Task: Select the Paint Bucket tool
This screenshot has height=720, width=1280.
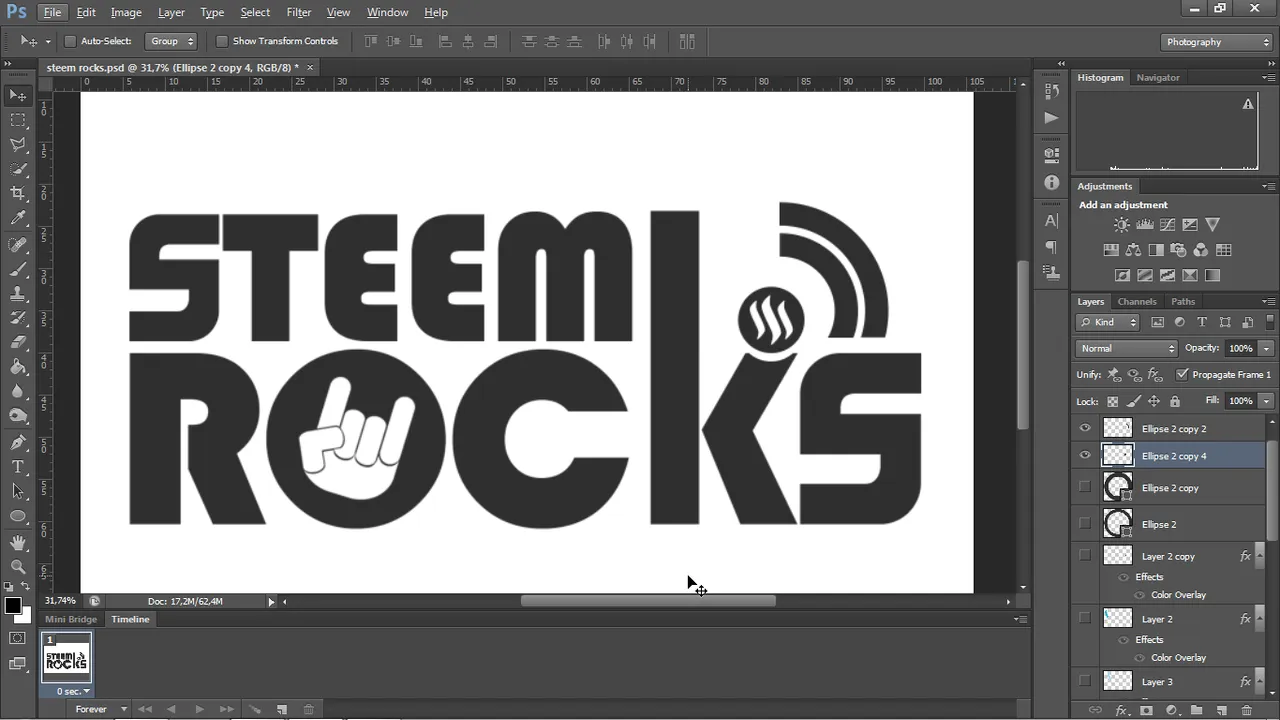Action: (x=18, y=368)
